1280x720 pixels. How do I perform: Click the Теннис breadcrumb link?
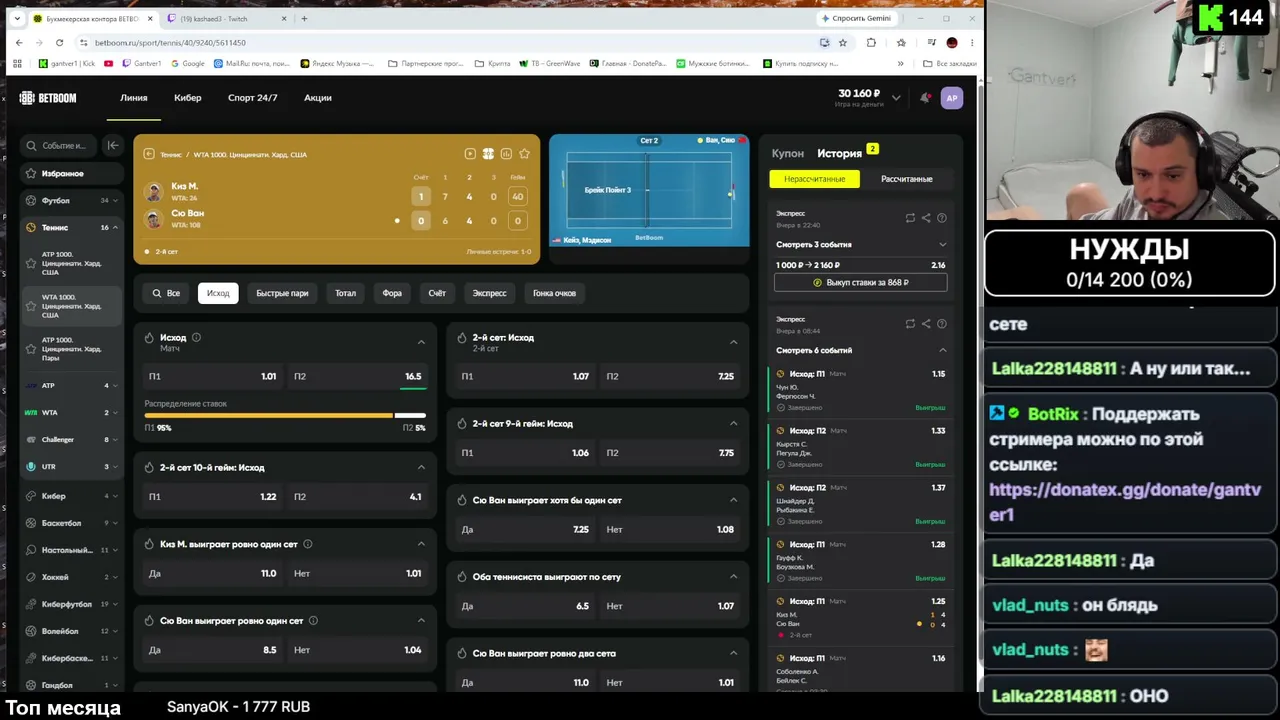tap(171, 155)
